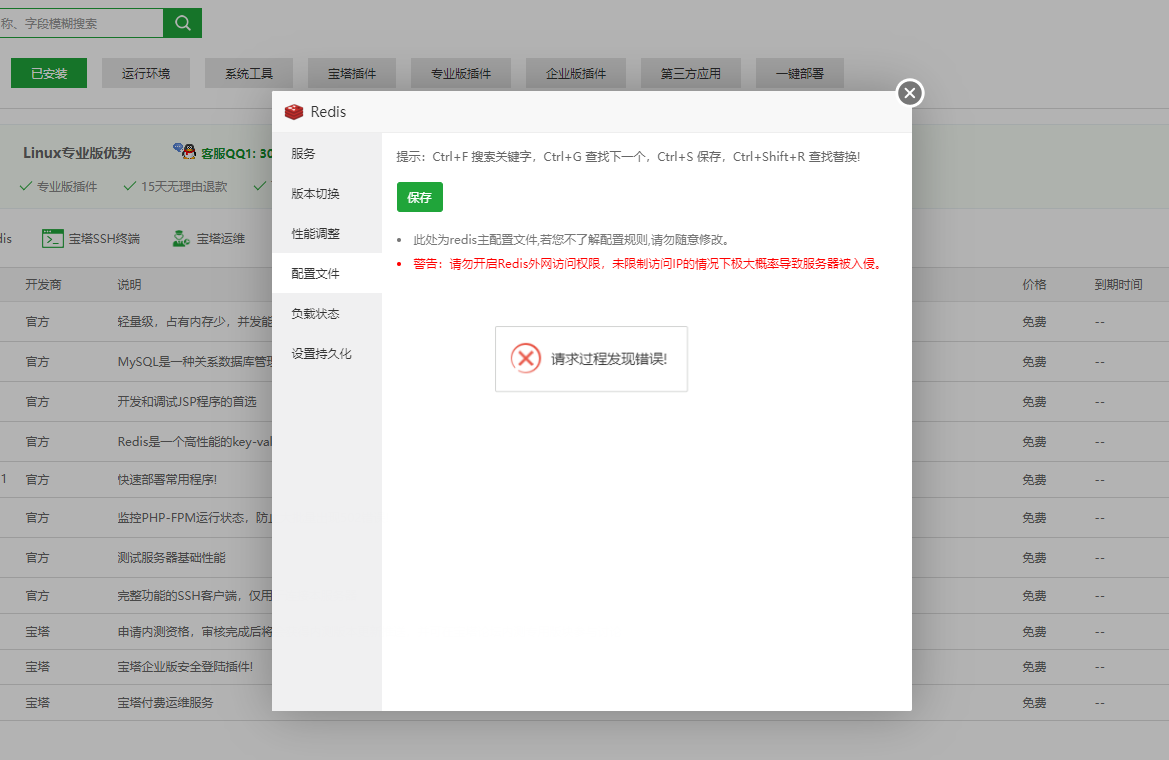Click the 开发商 column header
The image size is (1169, 760).
tap(43, 284)
